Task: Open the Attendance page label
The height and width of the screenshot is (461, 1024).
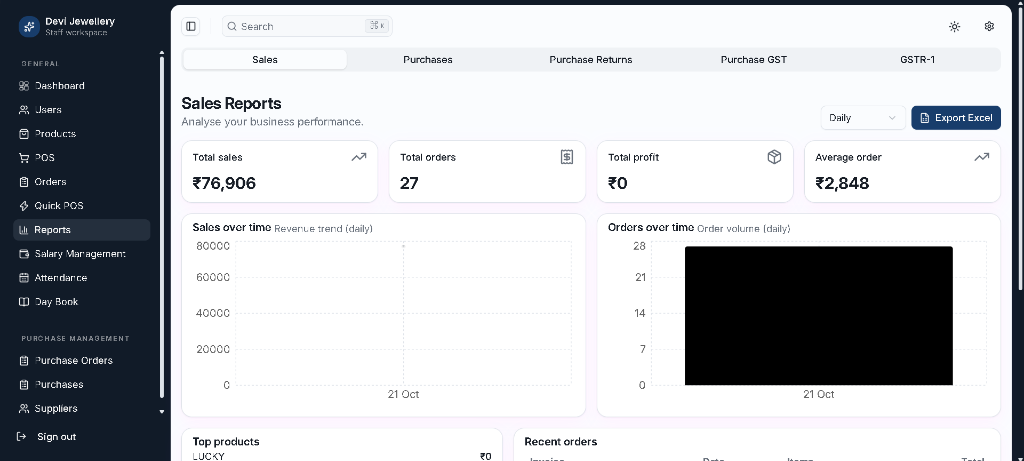Action: coord(61,278)
